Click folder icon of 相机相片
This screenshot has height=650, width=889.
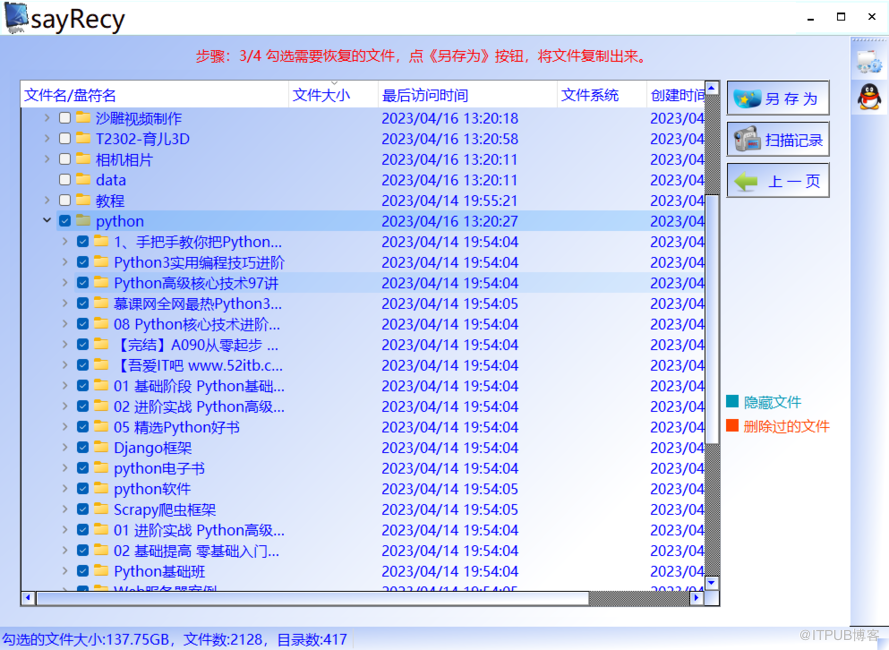tap(83, 159)
